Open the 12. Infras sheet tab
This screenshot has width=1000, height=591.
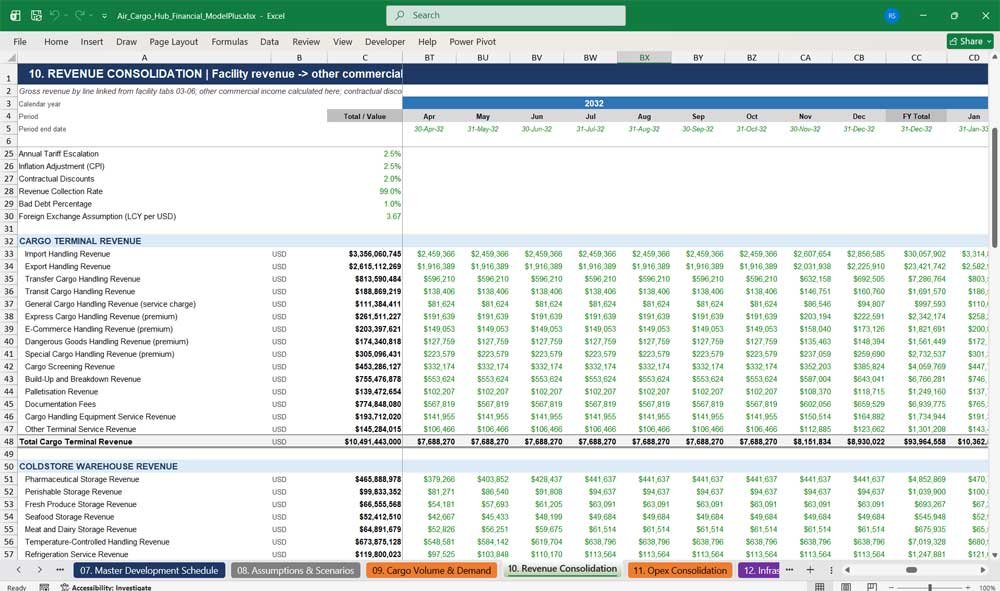pyautogui.click(x=760, y=571)
